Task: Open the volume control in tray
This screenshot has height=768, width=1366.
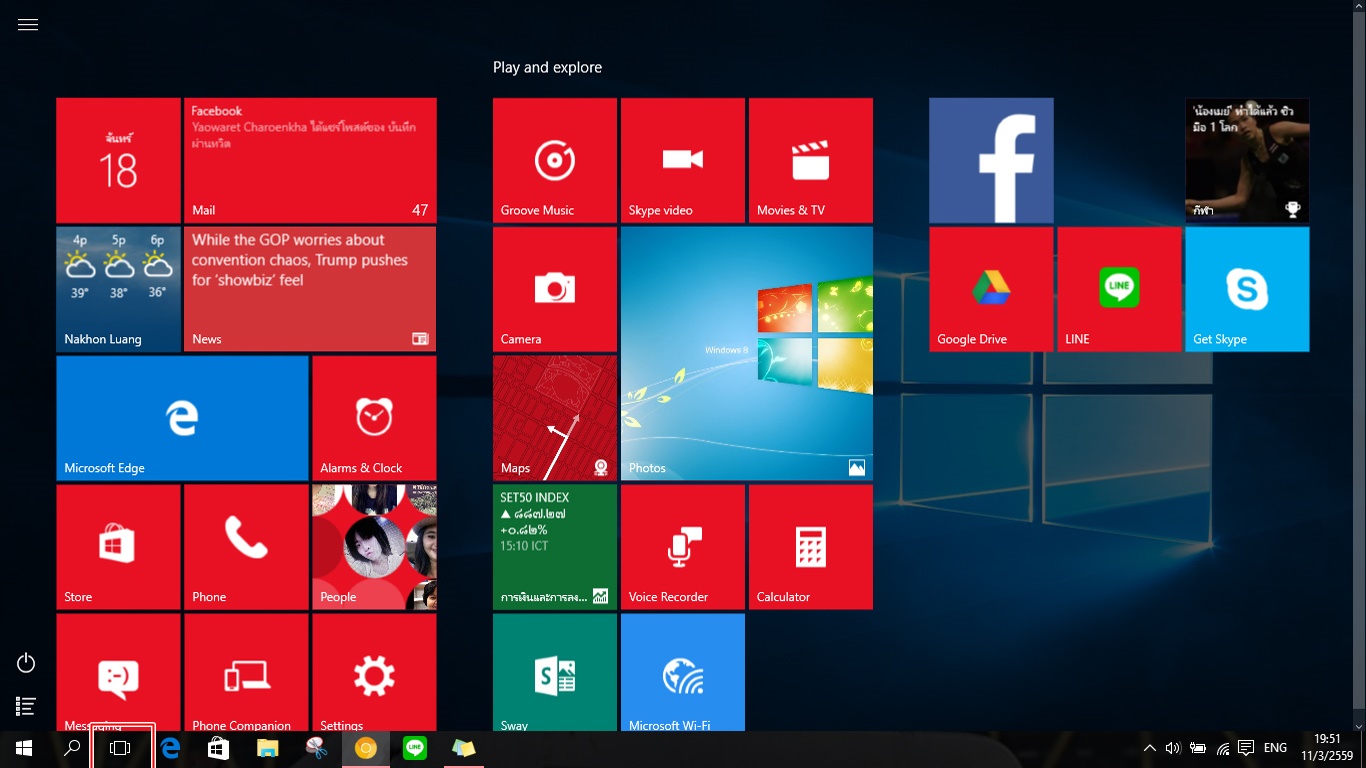Action: click(x=1173, y=748)
